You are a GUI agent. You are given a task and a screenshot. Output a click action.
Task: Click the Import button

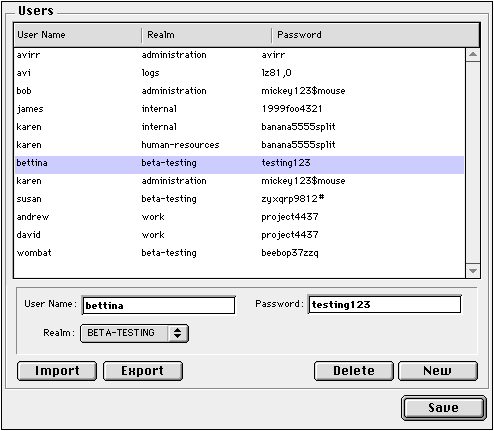(57, 371)
